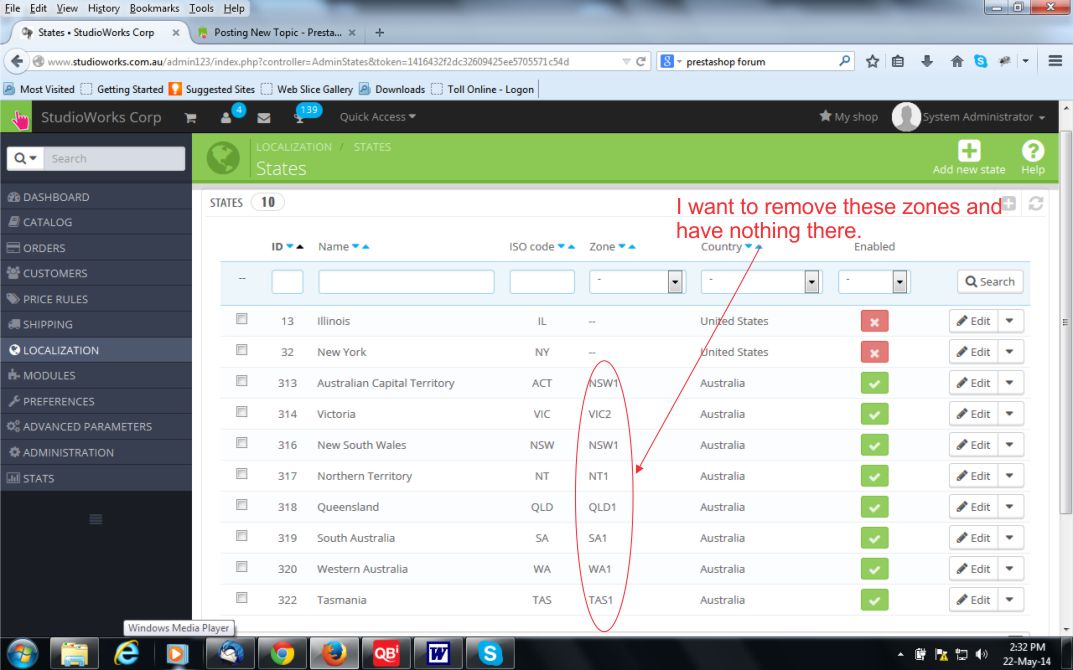
Task: Open the system administrator avatar
Action: tap(905, 116)
